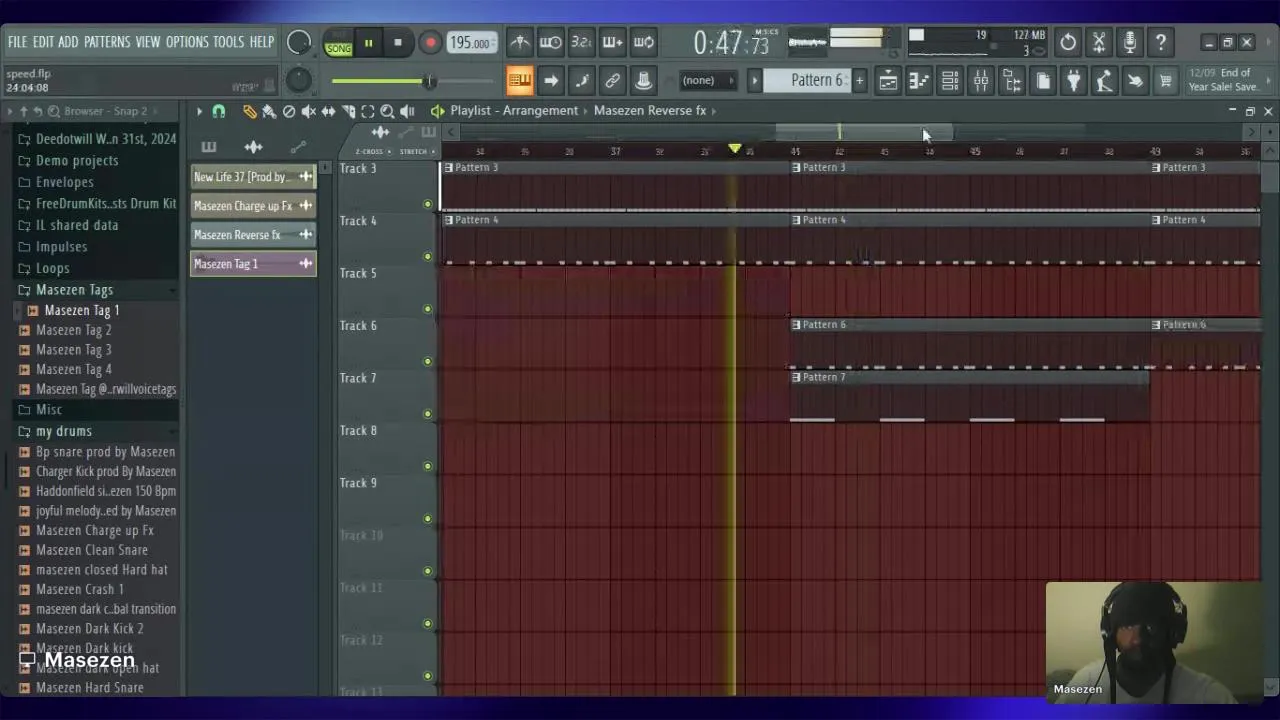This screenshot has width=1280, height=720.
Task: Open the tempo tapper icon
Action: point(1104,81)
